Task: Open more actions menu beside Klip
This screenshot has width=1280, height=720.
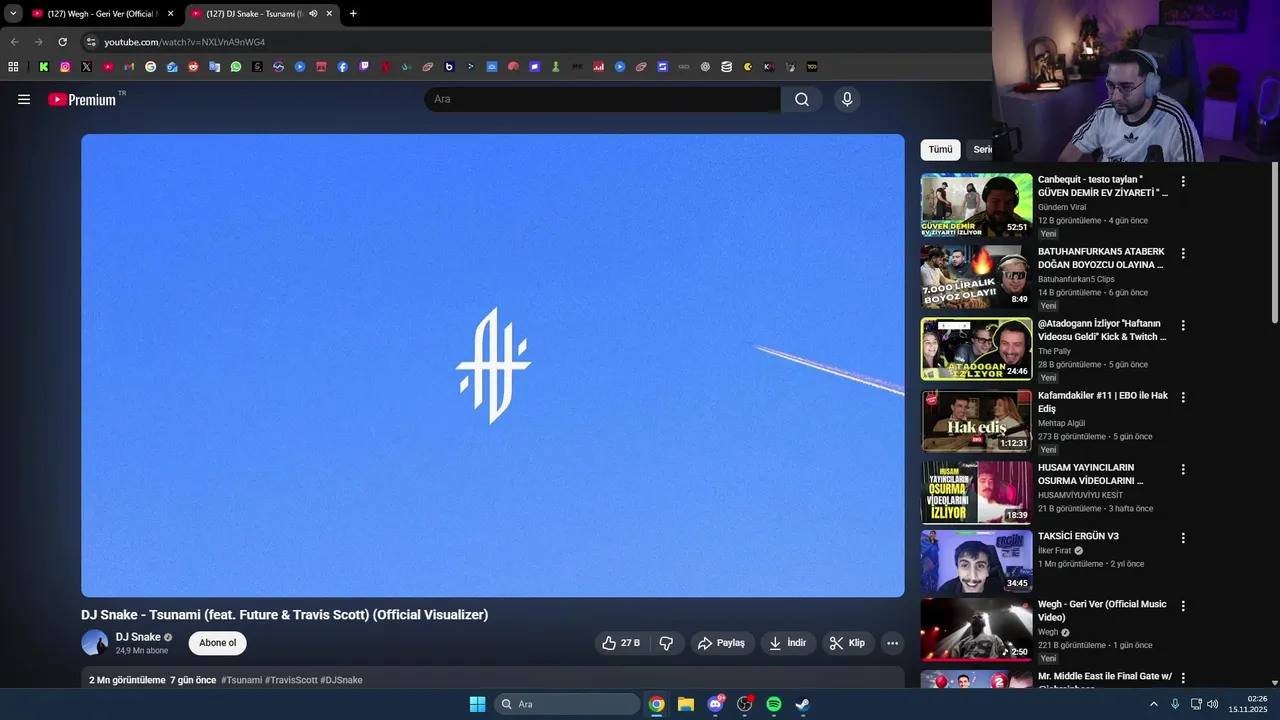Action: 893,643
